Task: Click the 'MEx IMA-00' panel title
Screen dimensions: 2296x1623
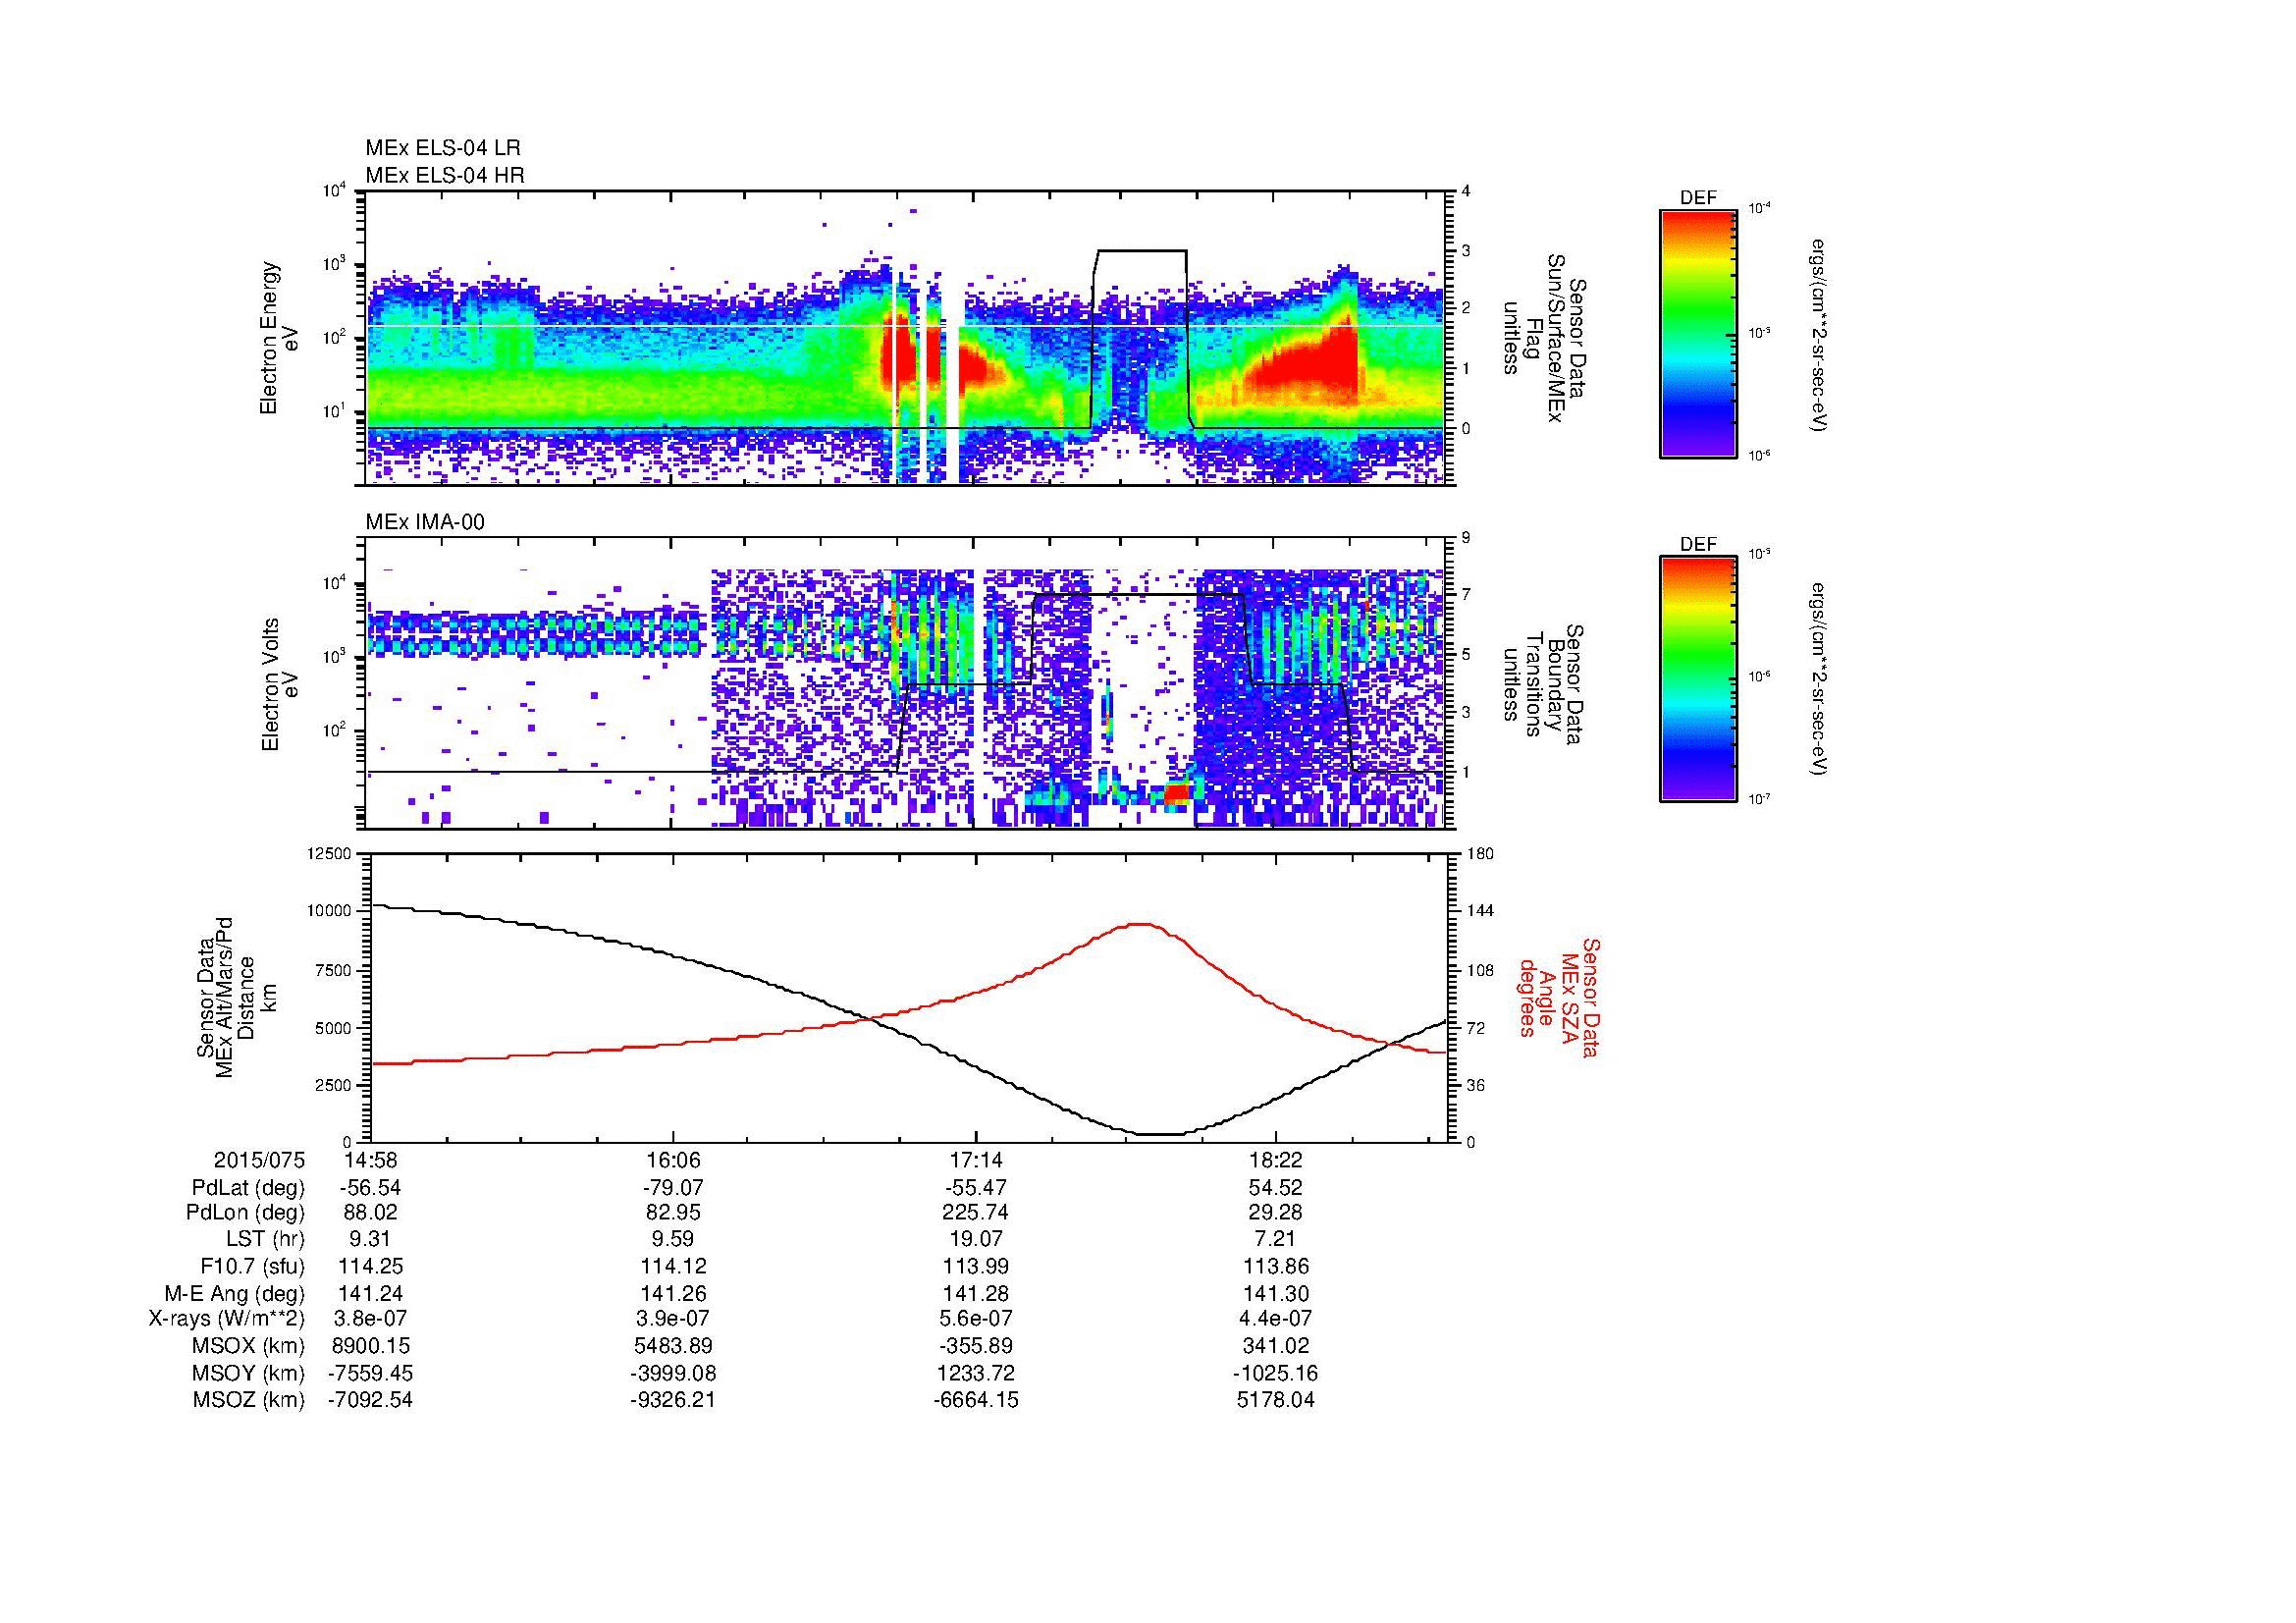Action: point(425,522)
